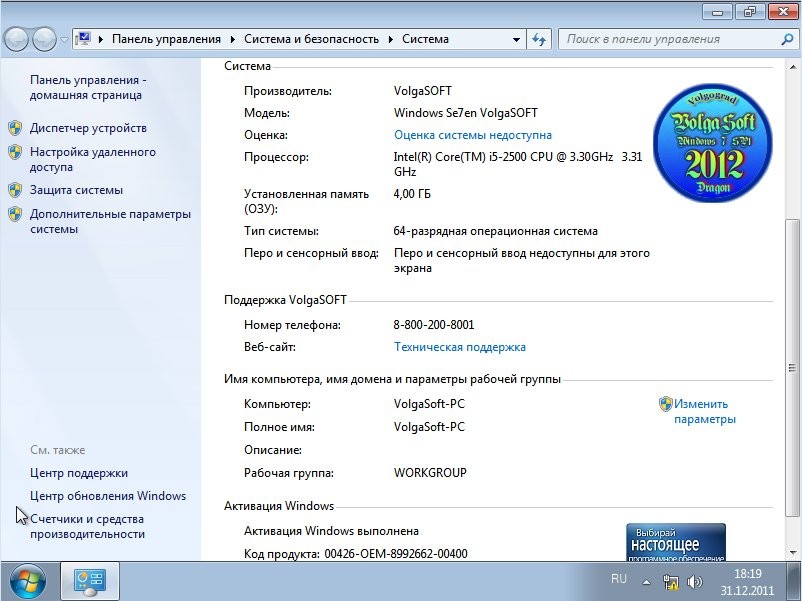The height and width of the screenshot is (601, 802).
Task: Open Дополнительные параметры системы
Action: [x=110, y=221]
